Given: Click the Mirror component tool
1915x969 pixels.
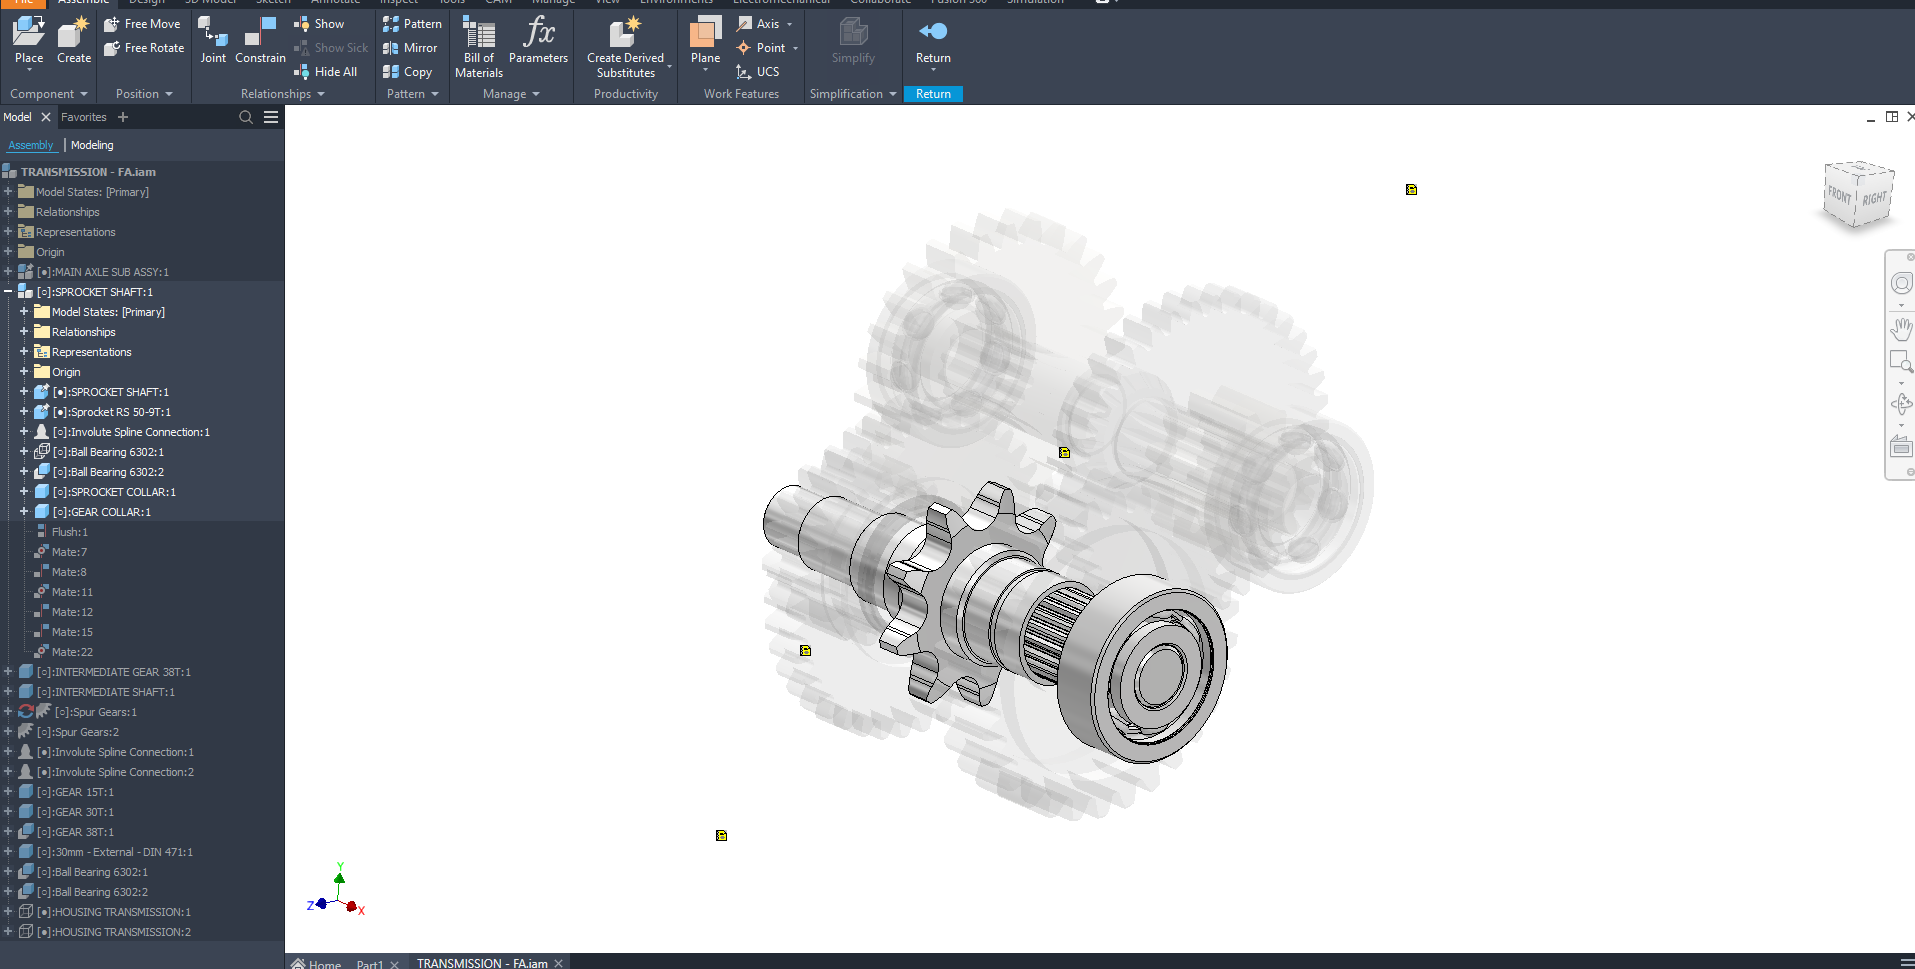Looking at the screenshot, I should click(410, 48).
